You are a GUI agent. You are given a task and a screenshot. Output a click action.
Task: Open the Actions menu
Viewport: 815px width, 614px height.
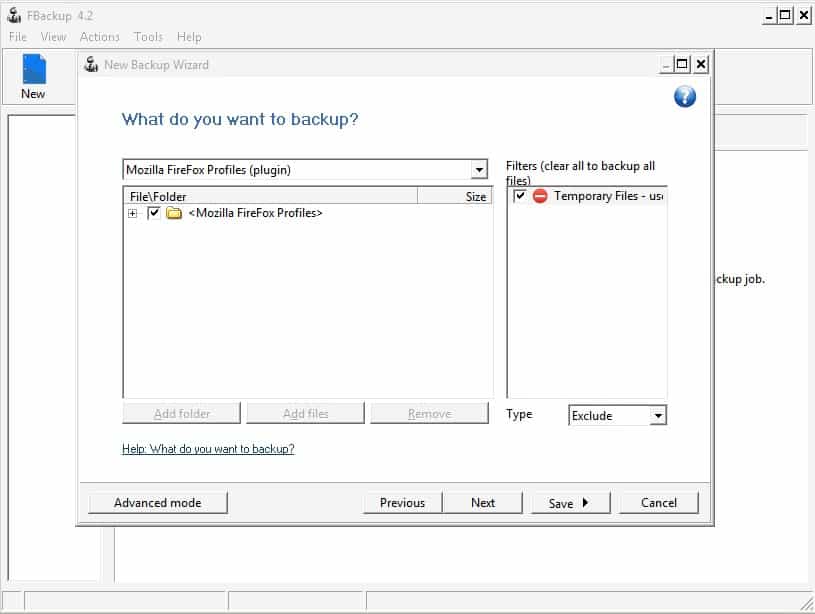[99, 37]
